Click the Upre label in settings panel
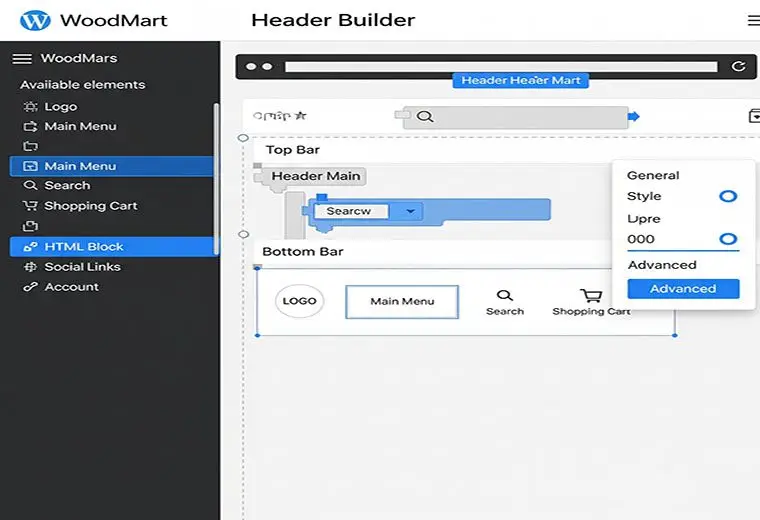Screen dimensions: 760x520 [644, 219]
